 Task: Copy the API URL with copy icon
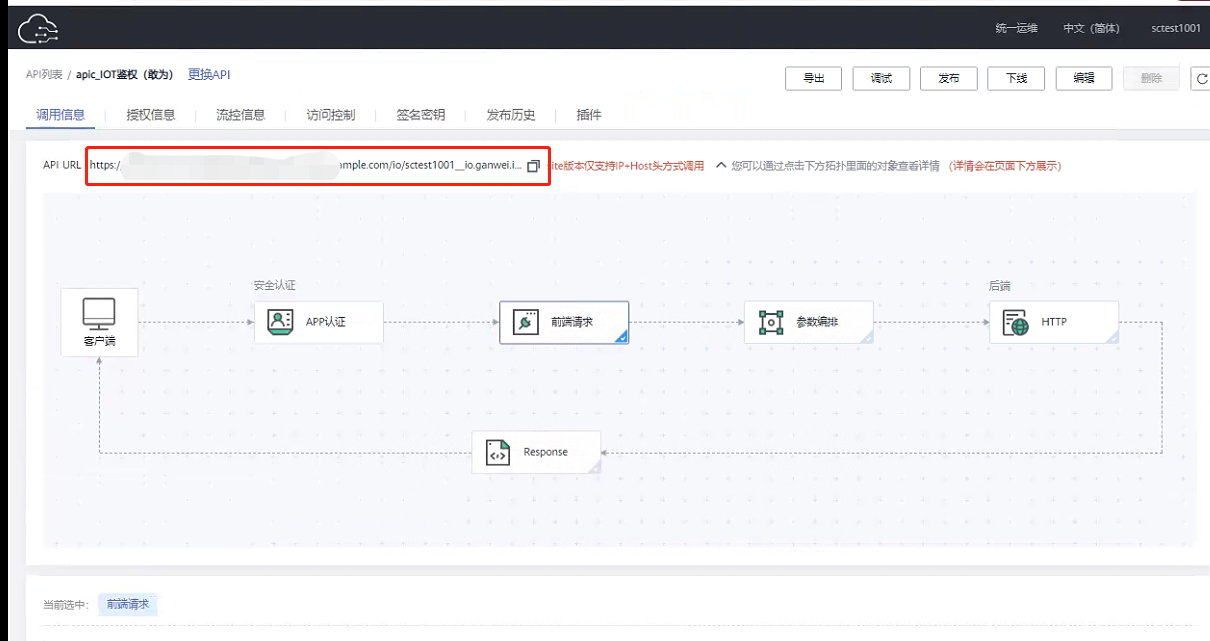pos(533,166)
